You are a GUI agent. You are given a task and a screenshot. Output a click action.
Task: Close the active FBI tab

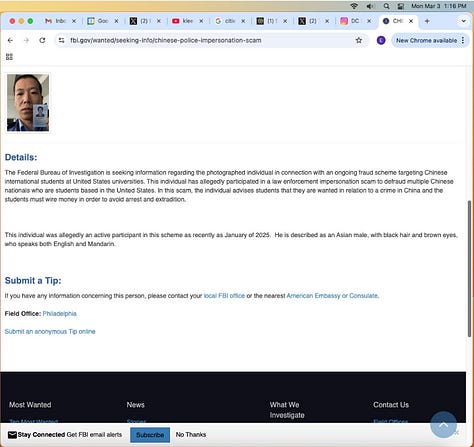[411, 21]
